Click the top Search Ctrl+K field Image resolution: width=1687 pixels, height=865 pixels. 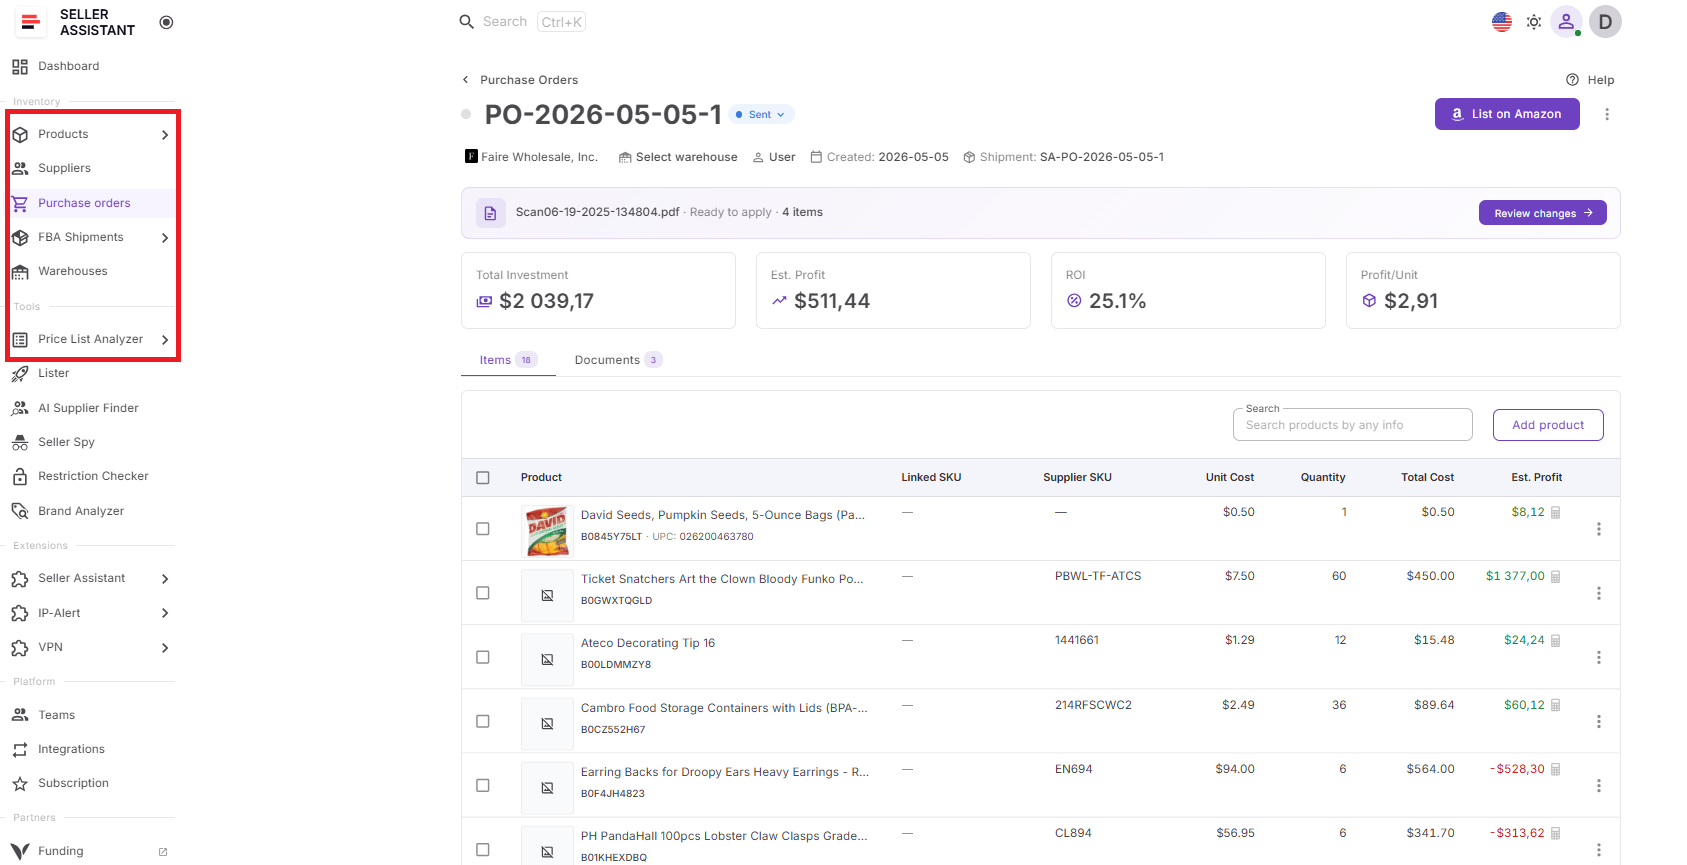522,22
